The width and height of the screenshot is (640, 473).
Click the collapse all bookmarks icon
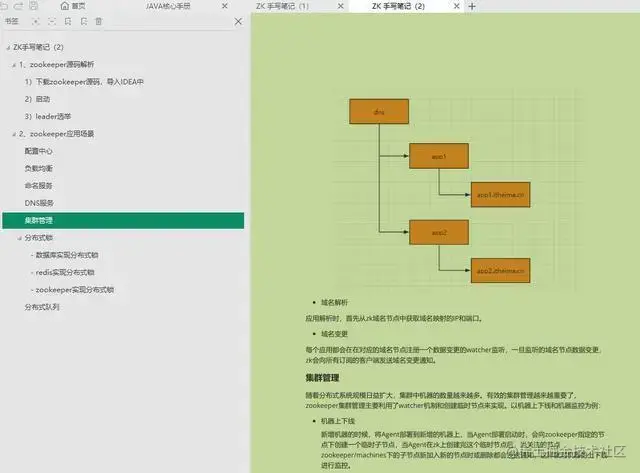point(52,21)
